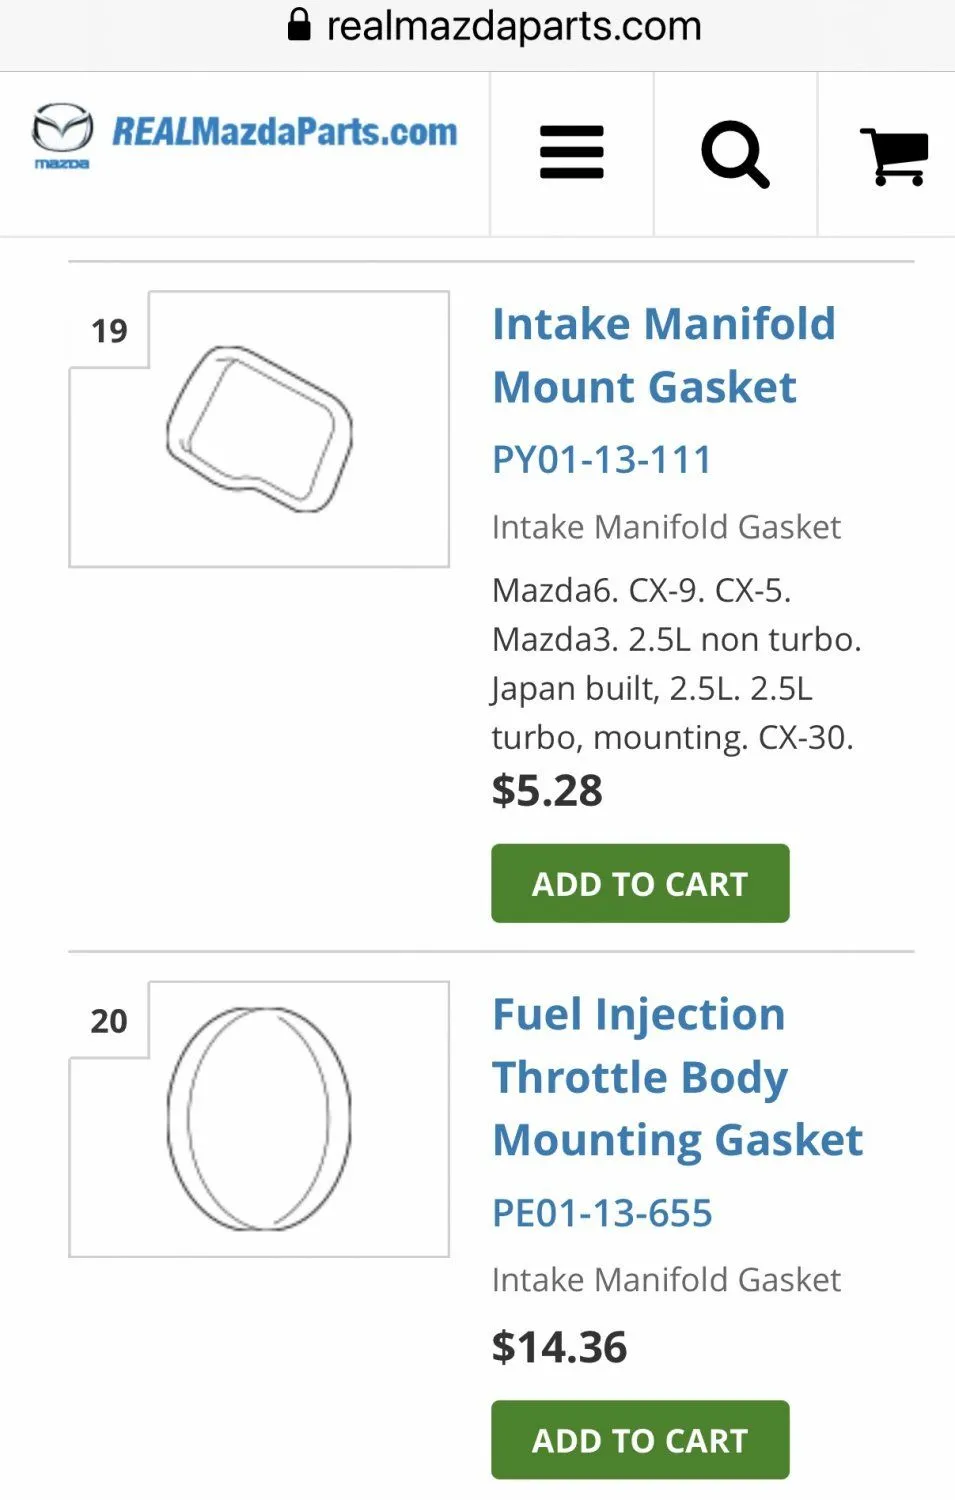Viewport: 955px width, 1500px height.
Task: Click the diagram reference number 19 label
Action: (109, 331)
